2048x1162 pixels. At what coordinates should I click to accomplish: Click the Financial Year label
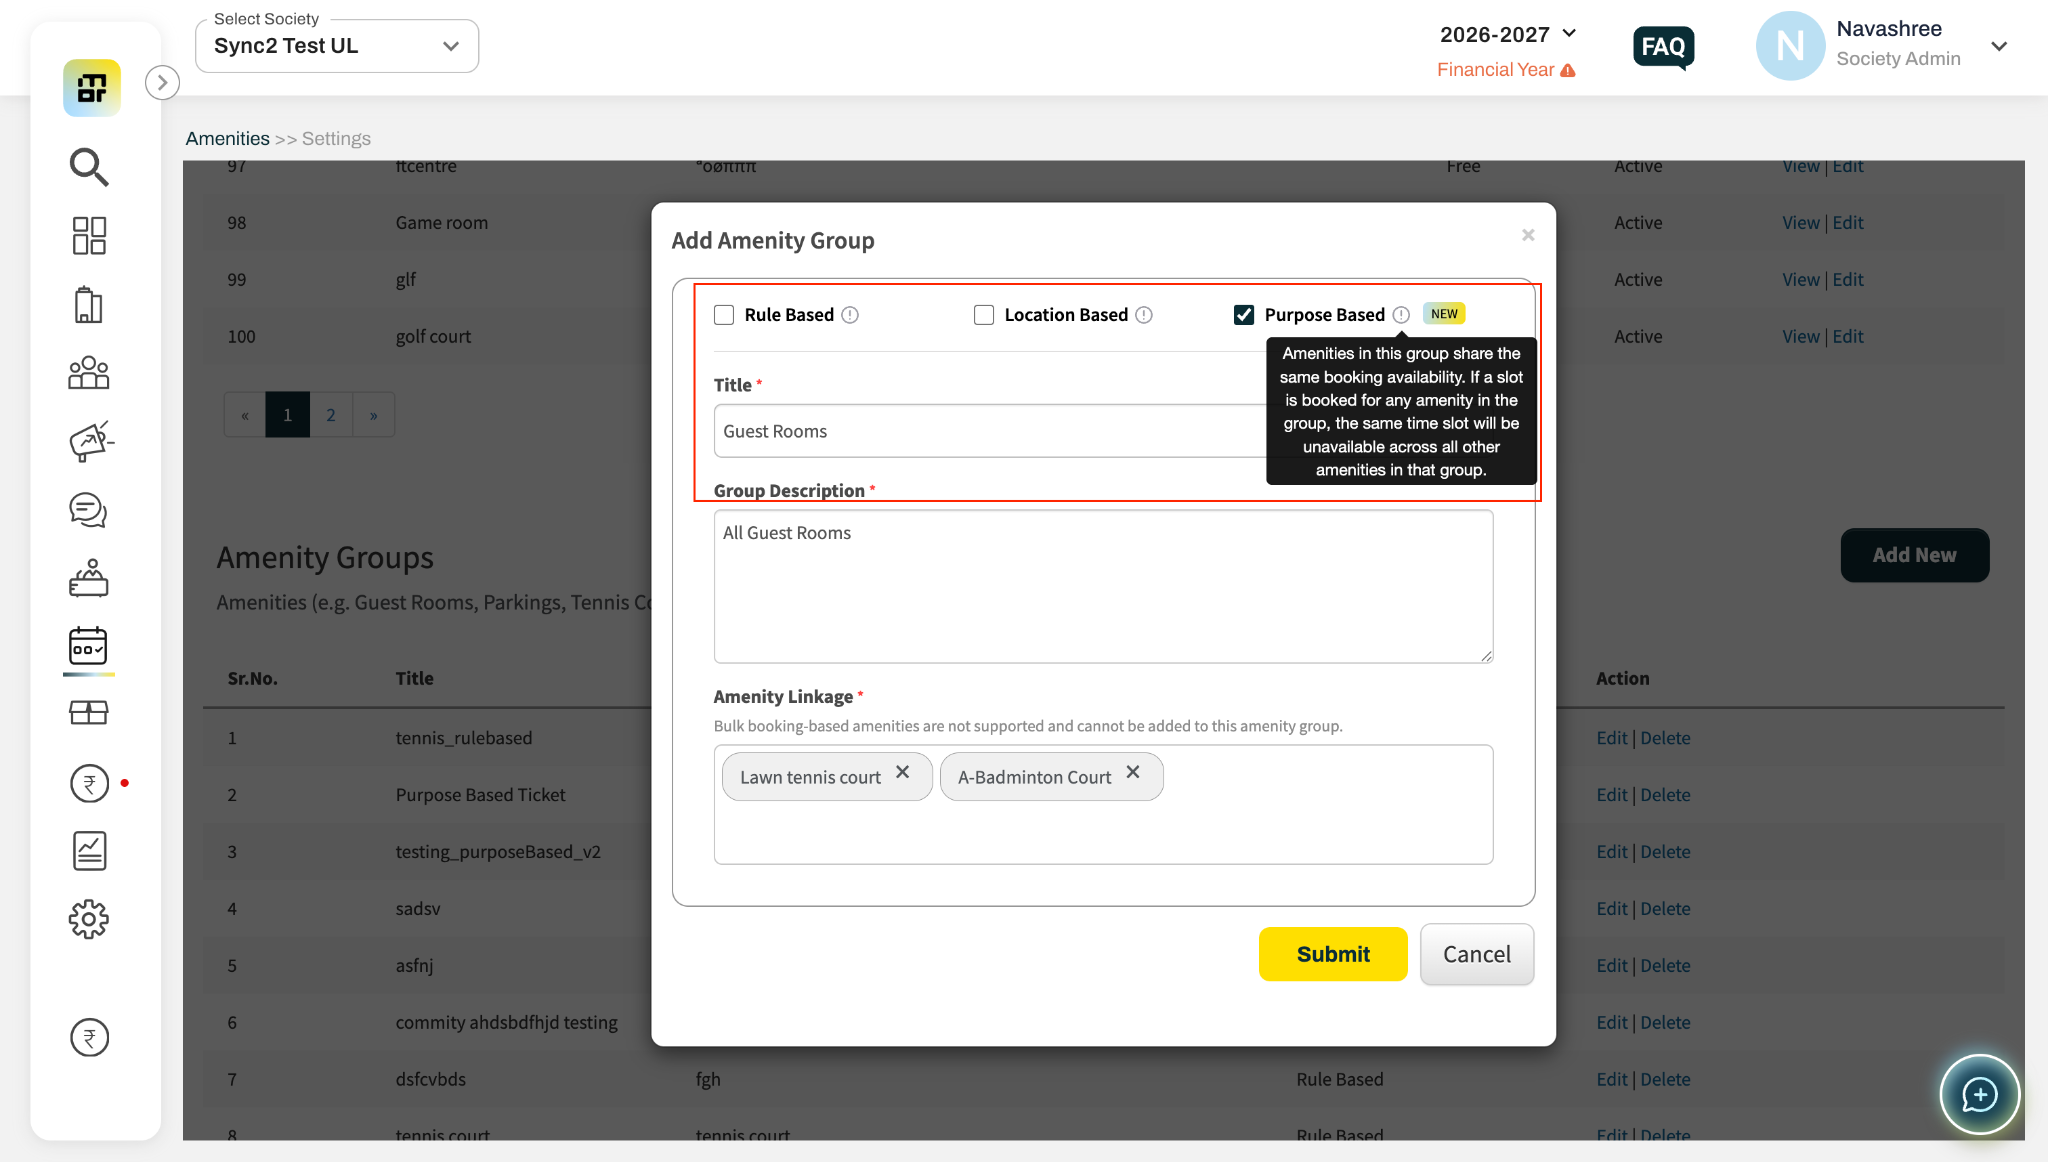click(1495, 70)
